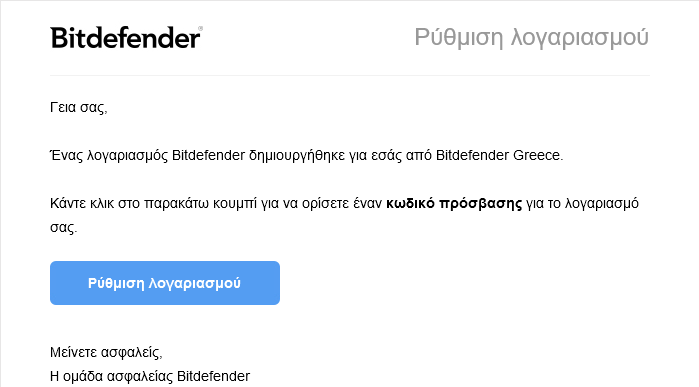This screenshot has width=699, height=387.
Task: Click the sentence beginning Κάντε κλικ στο παρακάτω
Action: (x=344, y=215)
